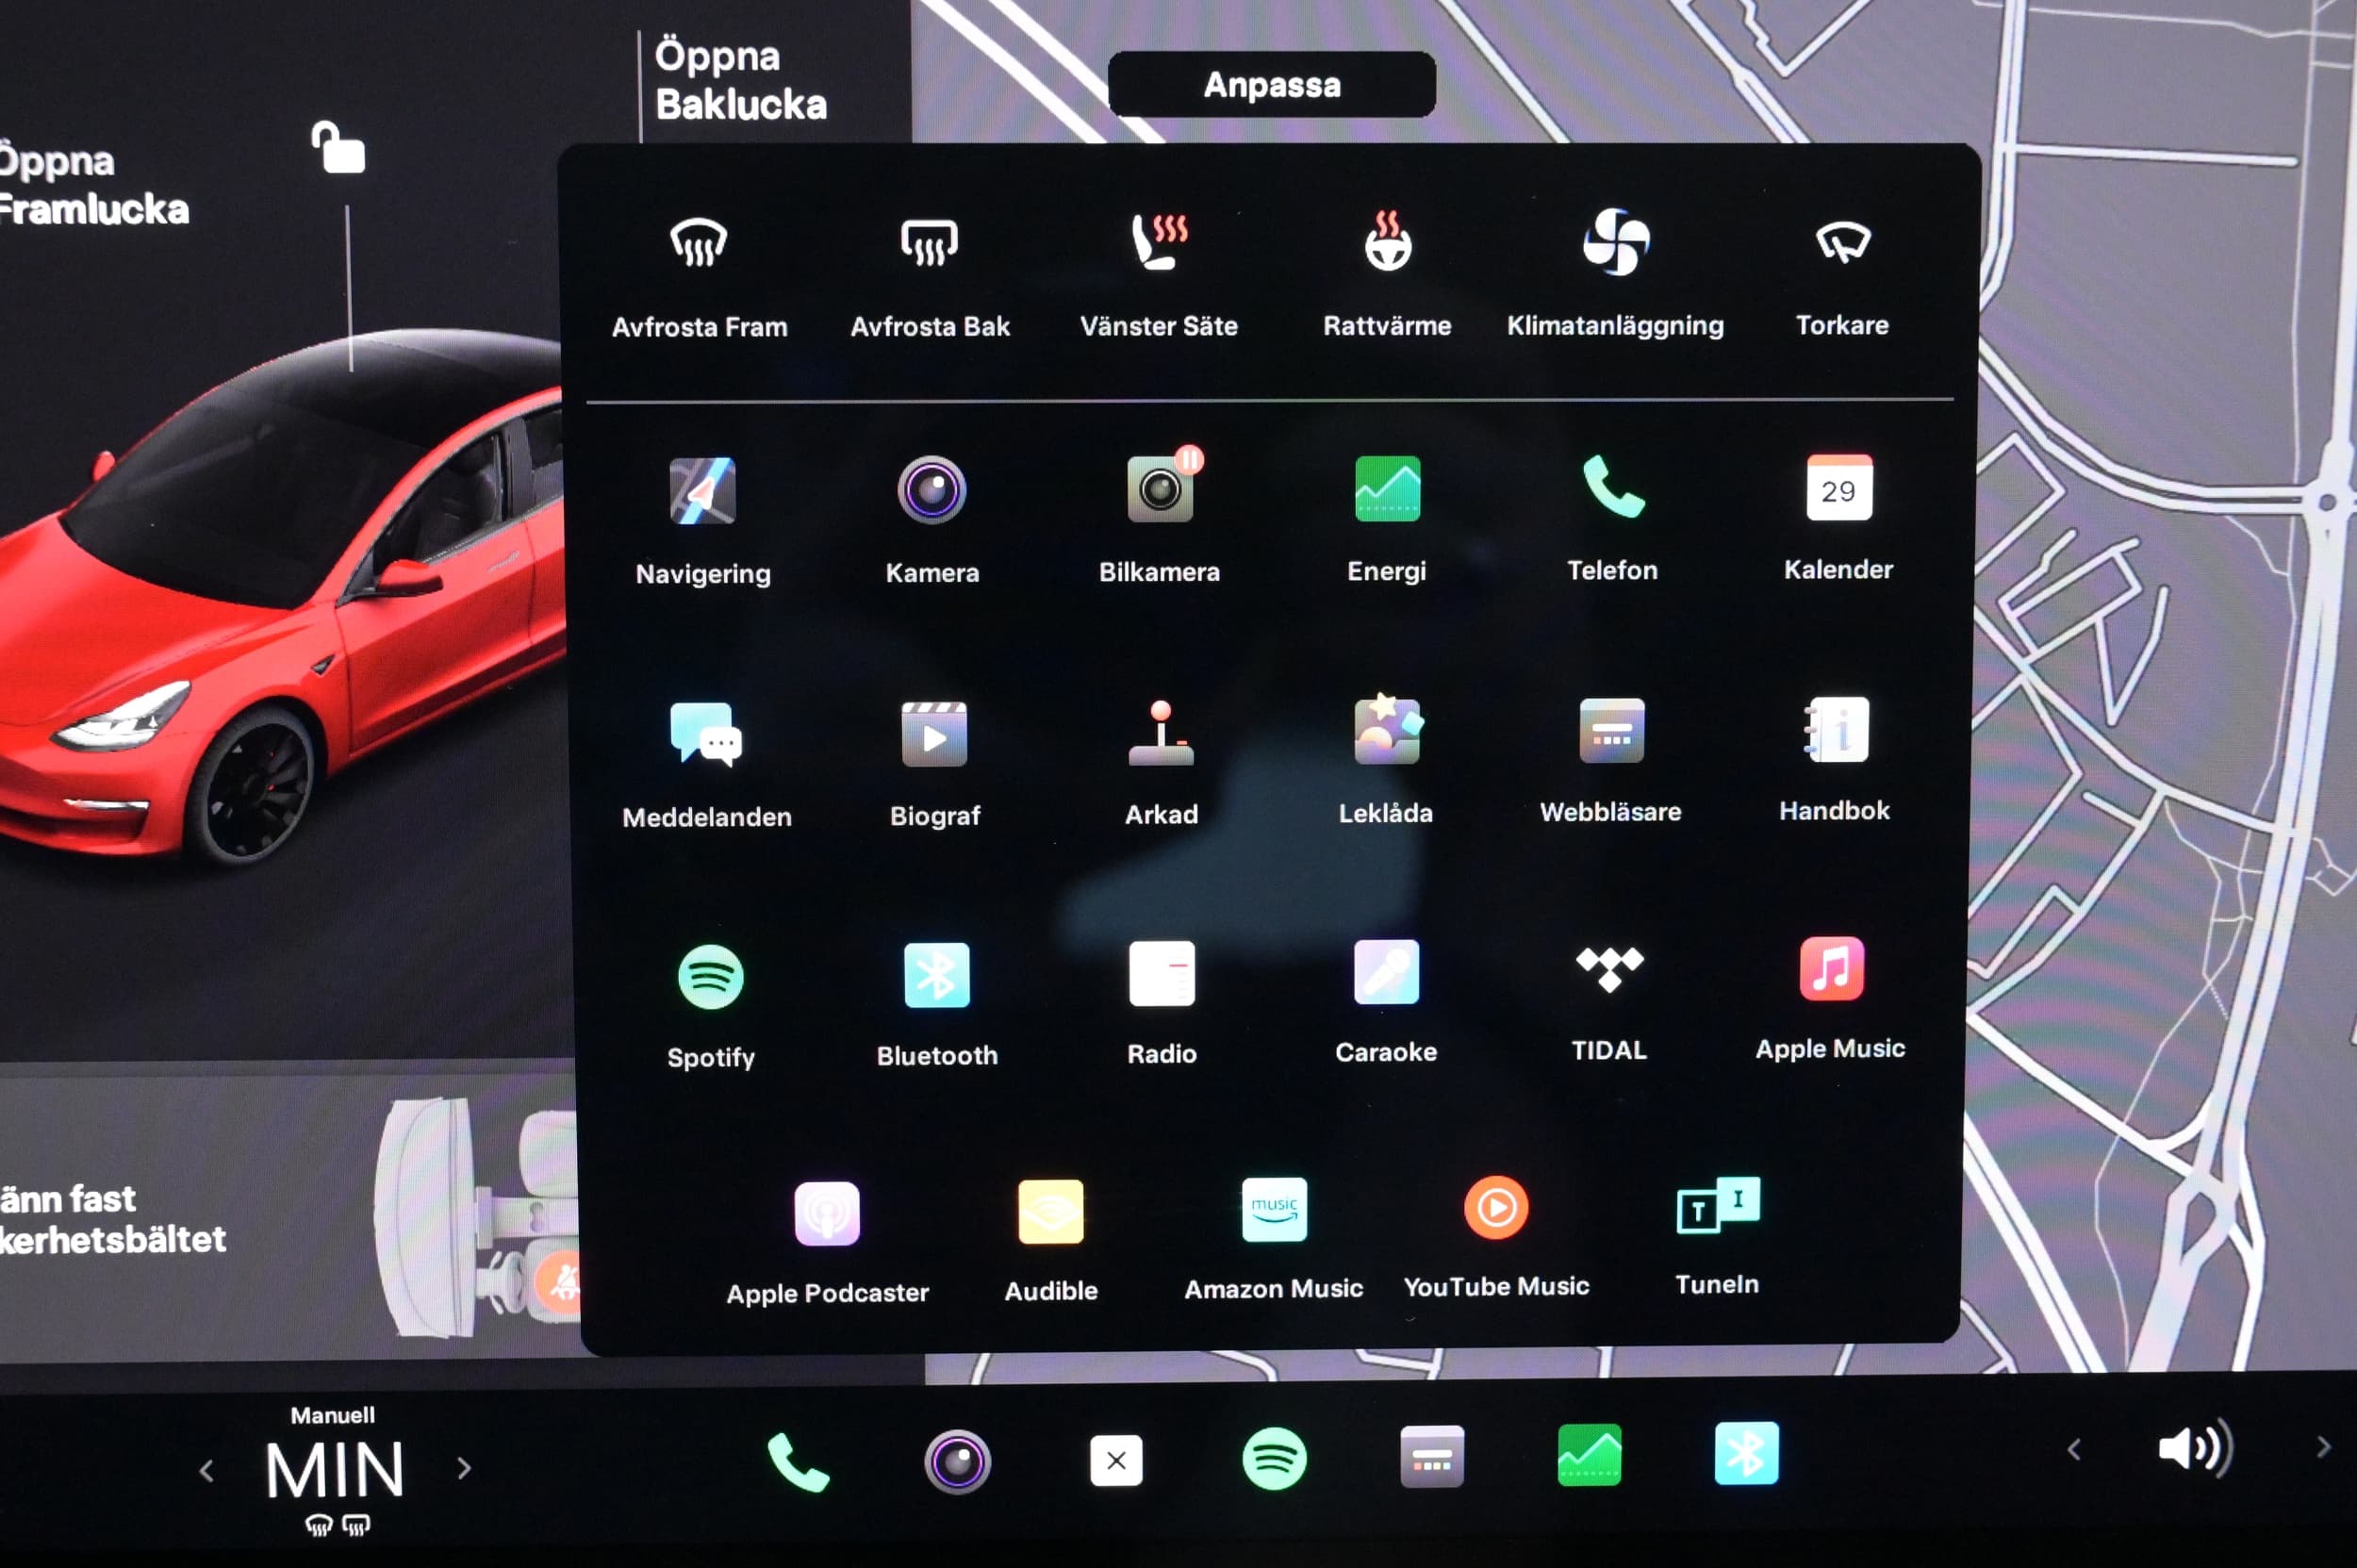
Task: Raise volume with right chevron
Action: tap(2323, 1447)
